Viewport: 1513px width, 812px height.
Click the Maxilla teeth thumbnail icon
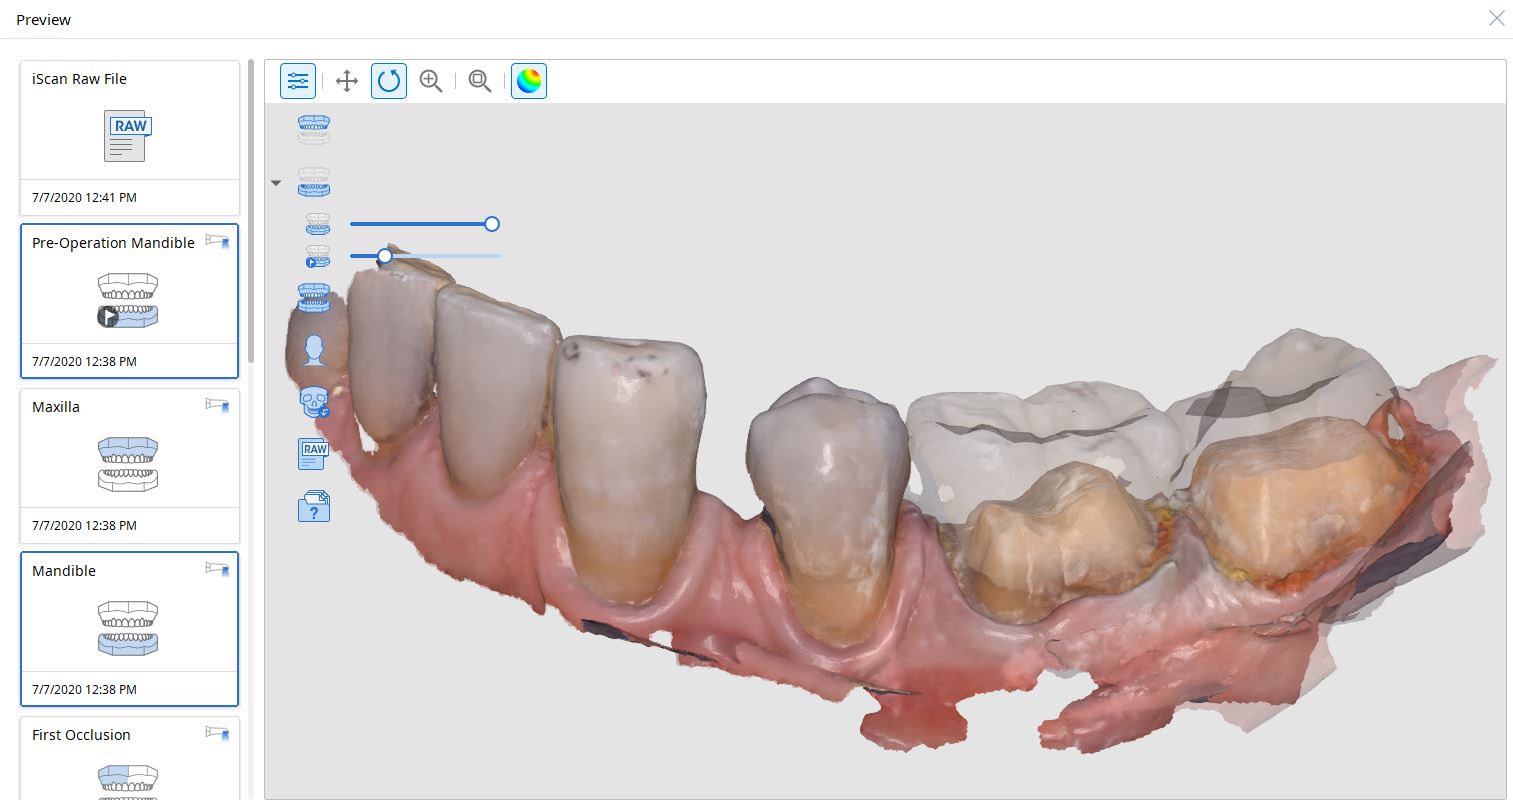128,464
